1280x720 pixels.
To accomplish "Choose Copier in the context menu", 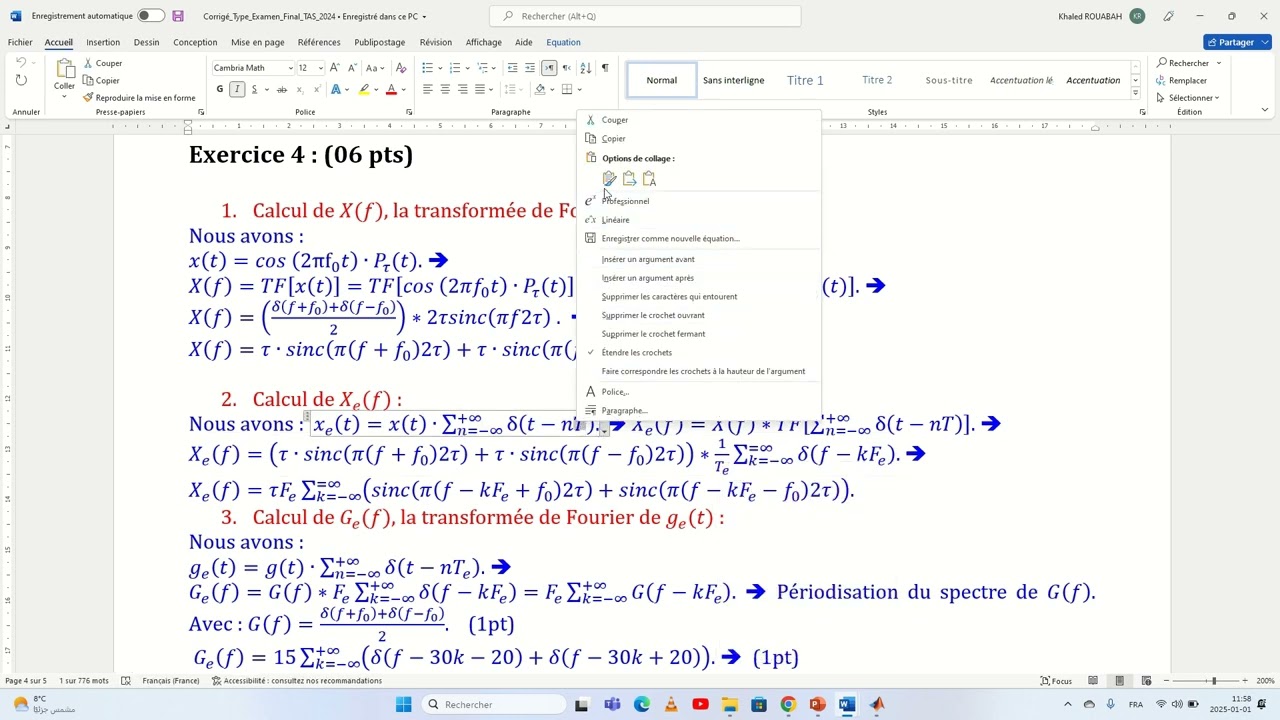I will (613, 139).
